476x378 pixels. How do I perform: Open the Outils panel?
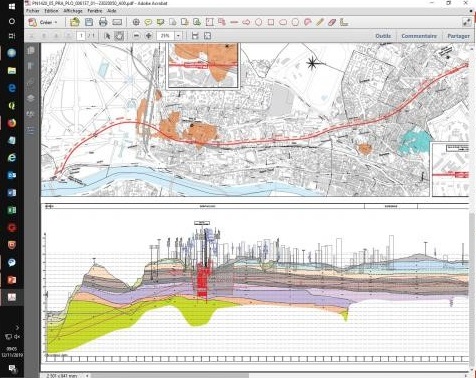(x=383, y=36)
